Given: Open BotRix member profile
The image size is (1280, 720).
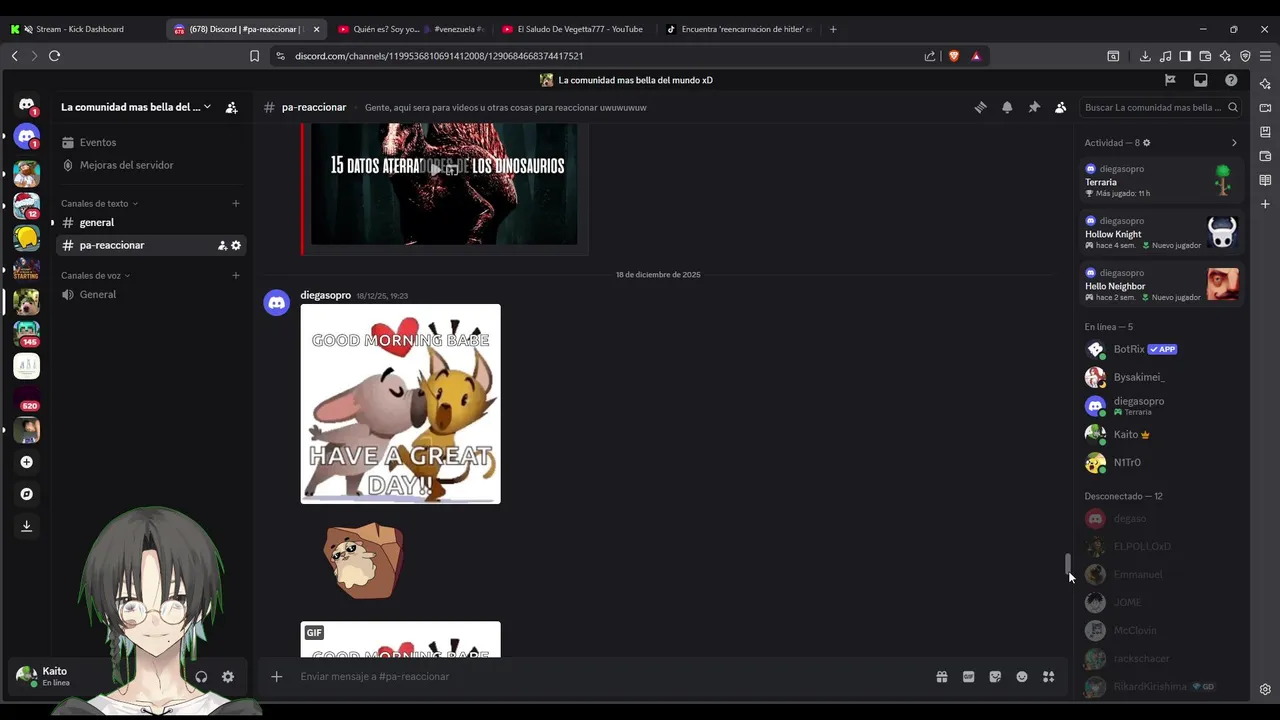Looking at the screenshot, I should tap(1162, 349).
